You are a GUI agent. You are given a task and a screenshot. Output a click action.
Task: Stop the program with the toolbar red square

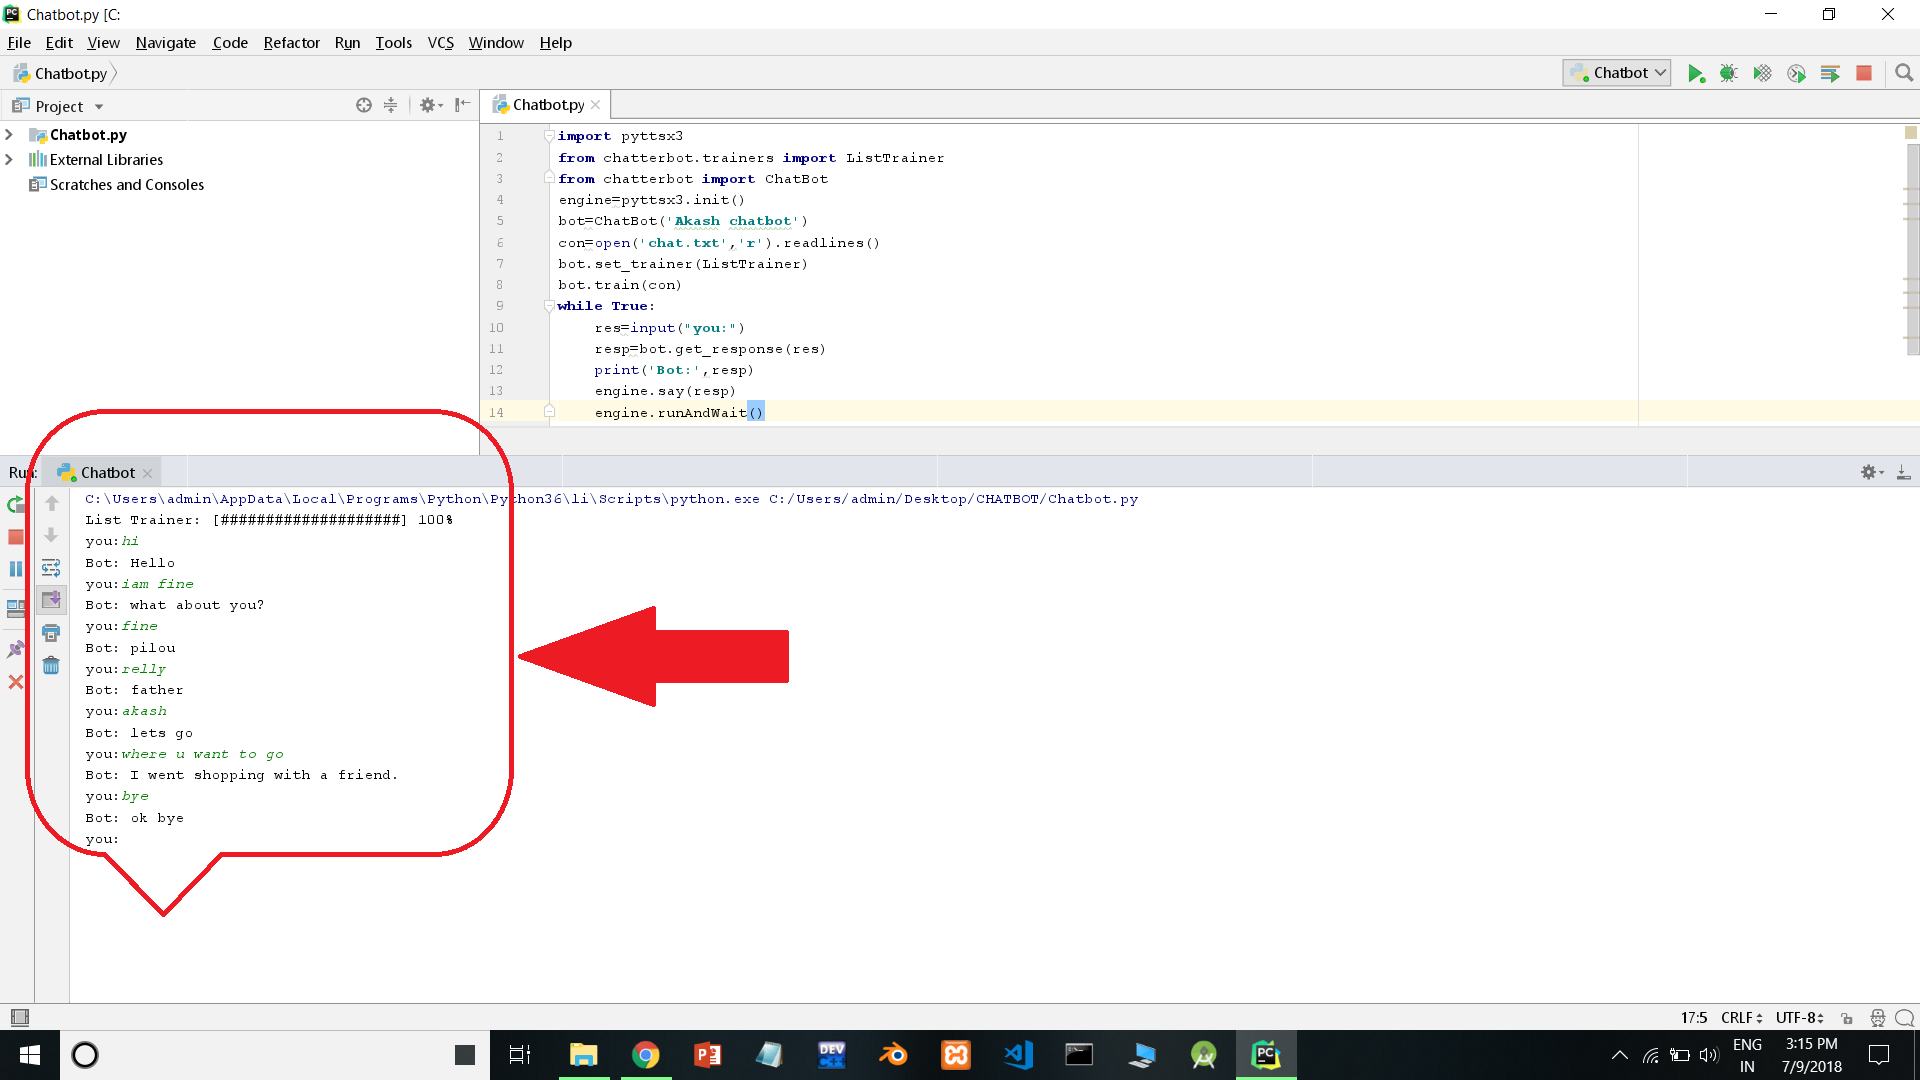1864,73
